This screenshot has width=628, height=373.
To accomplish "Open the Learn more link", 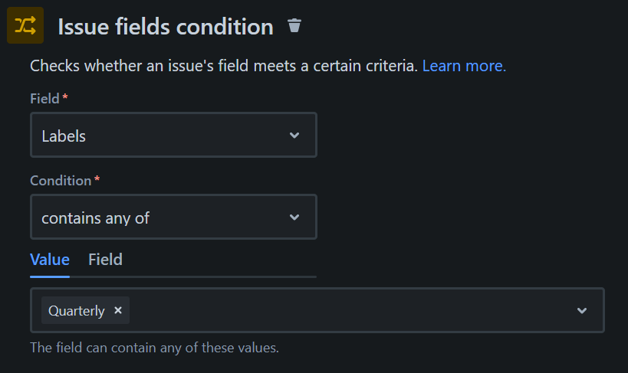I will pos(464,66).
